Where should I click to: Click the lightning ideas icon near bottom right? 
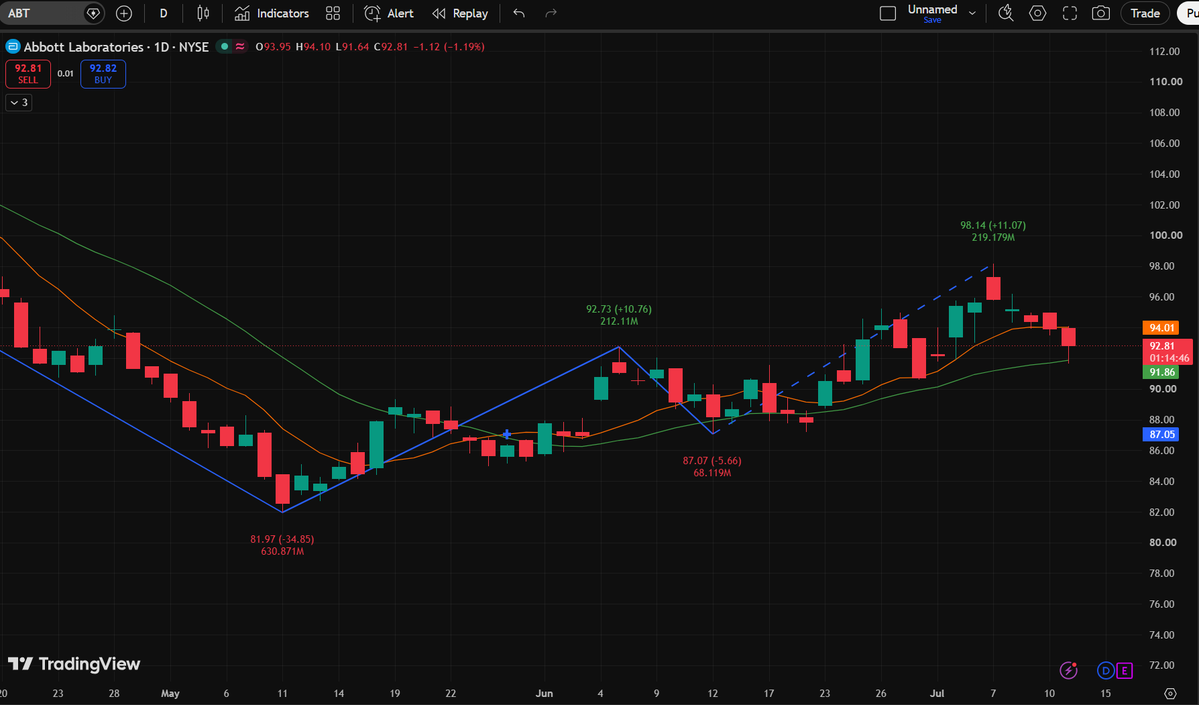1069,671
